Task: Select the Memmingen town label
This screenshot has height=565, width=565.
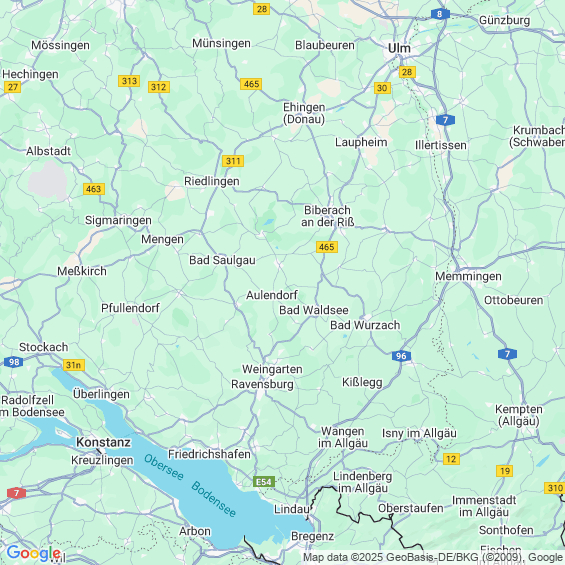Action: pyautogui.click(x=468, y=276)
